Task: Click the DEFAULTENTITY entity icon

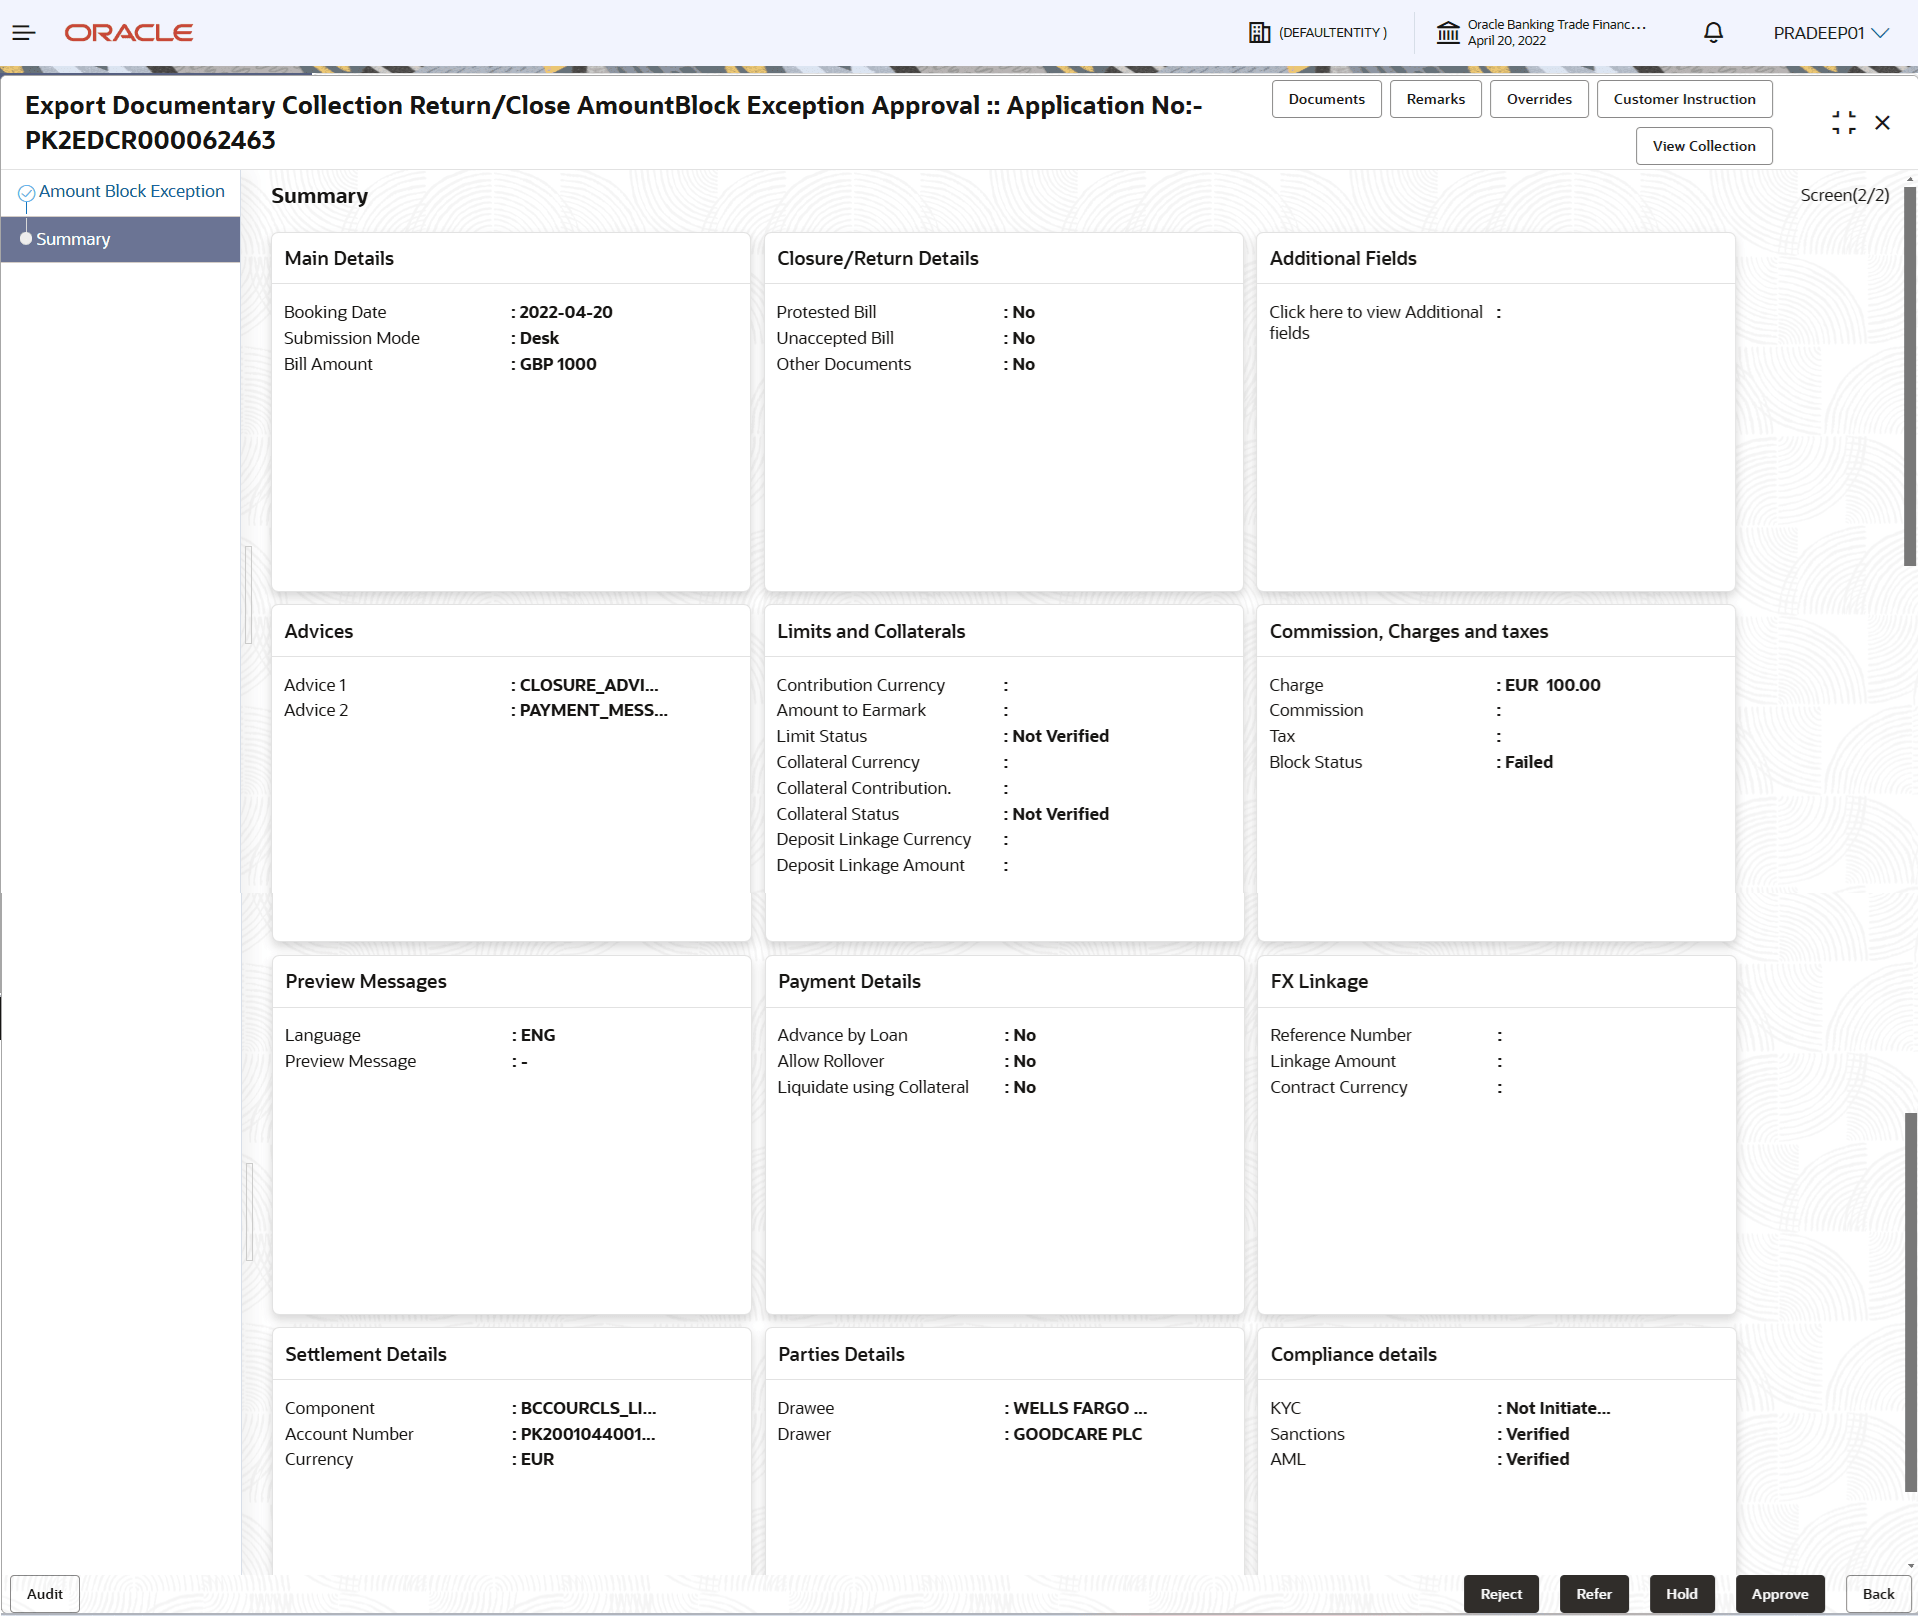Action: 1259,32
